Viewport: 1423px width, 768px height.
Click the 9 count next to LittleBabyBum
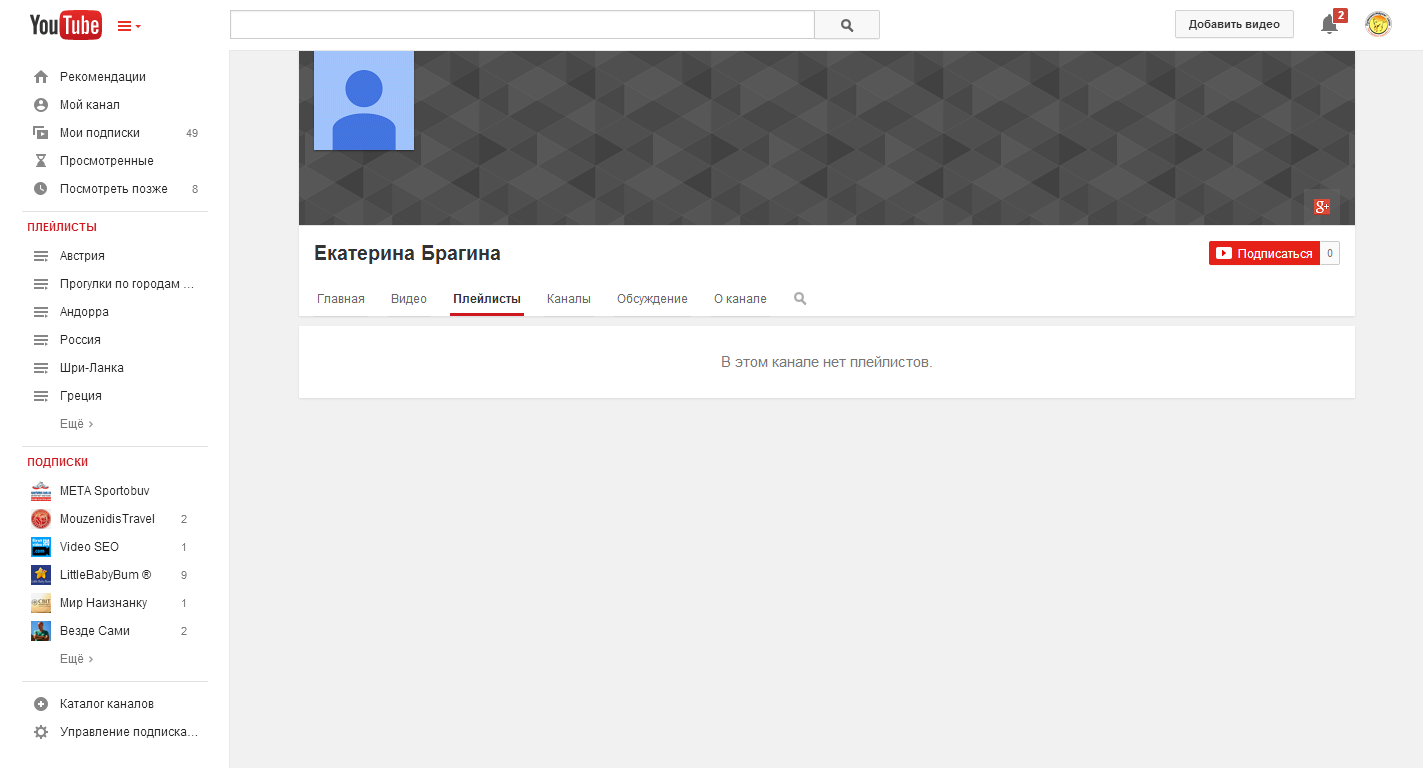tap(184, 575)
